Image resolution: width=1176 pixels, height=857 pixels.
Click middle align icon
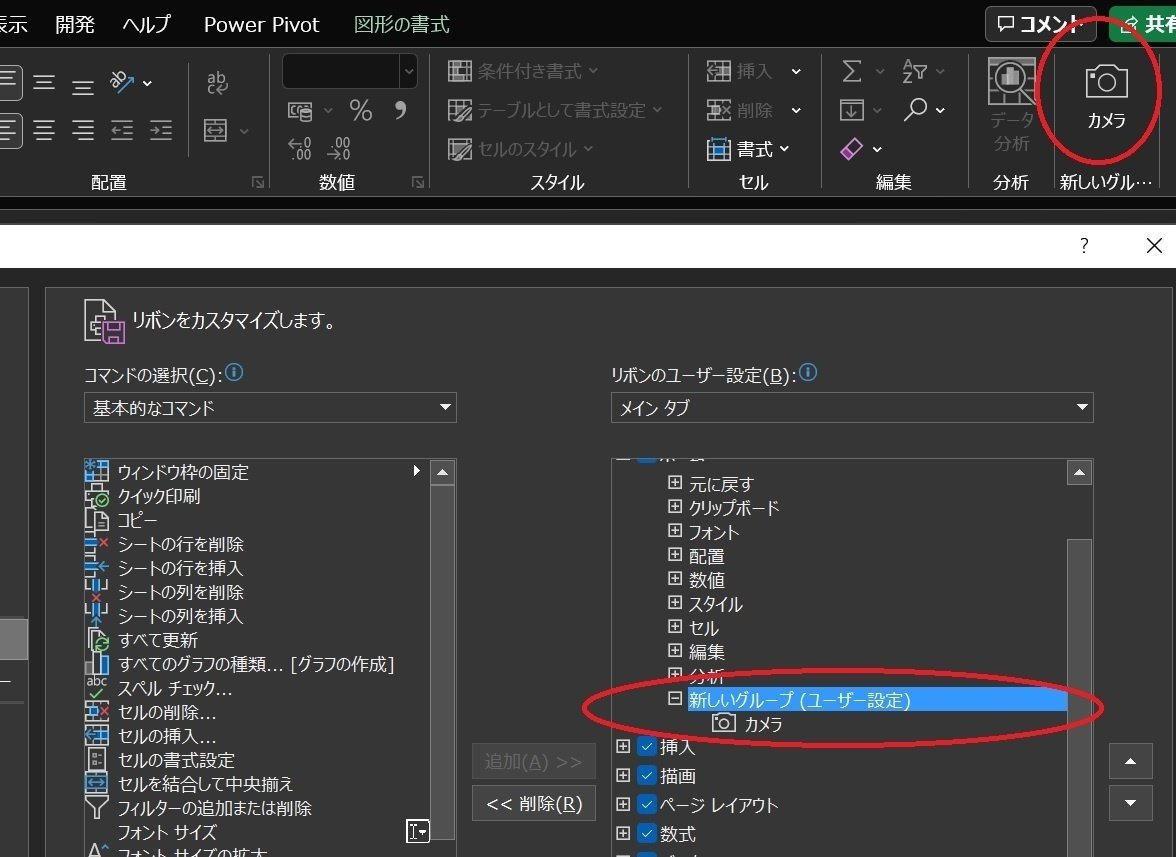point(44,82)
